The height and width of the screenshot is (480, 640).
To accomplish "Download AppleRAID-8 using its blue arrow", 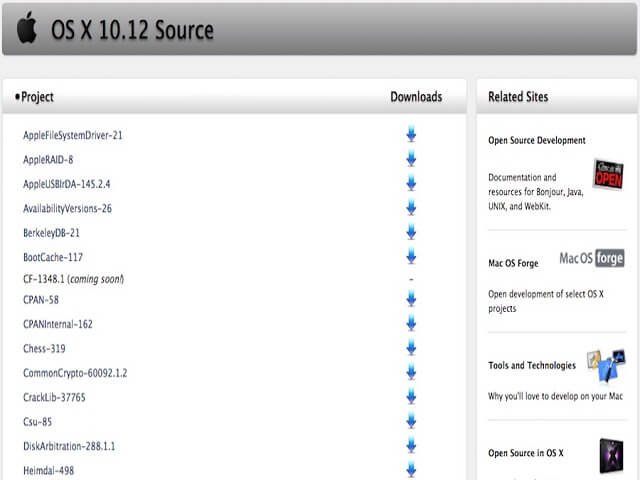I will (411, 159).
